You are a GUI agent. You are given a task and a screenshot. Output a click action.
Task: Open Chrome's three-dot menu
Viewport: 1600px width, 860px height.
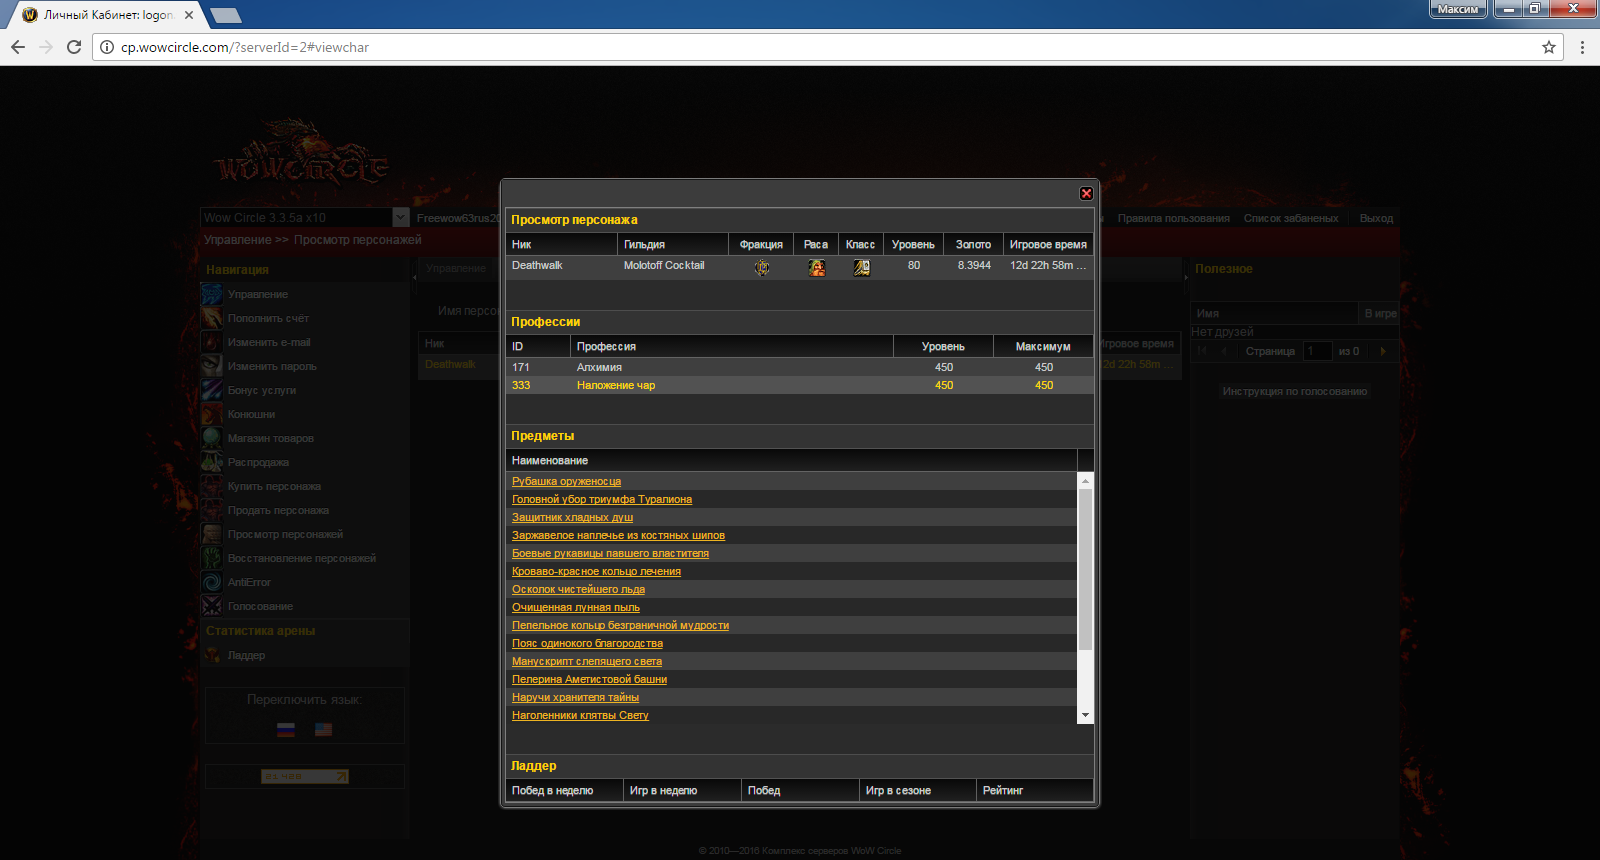coord(1582,47)
